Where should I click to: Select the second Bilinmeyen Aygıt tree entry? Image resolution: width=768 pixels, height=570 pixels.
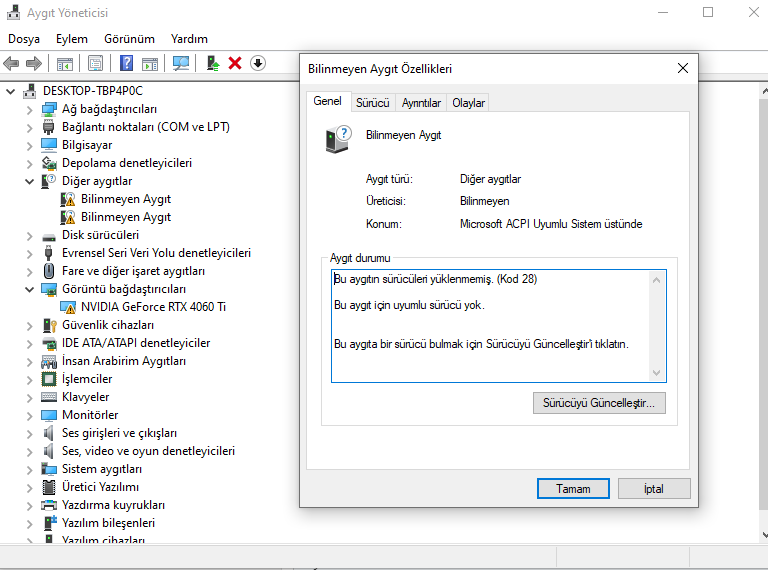coord(125,217)
